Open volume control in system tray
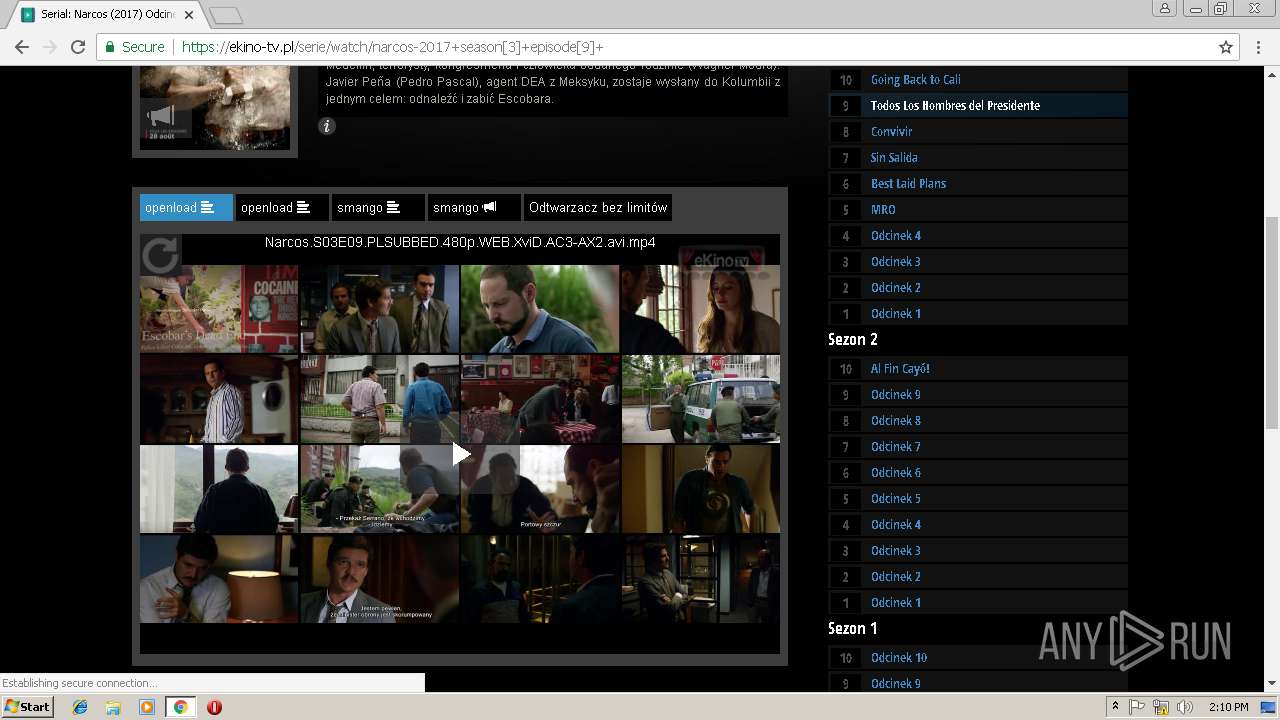The height and width of the screenshot is (720, 1280). pyautogui.click(x=1185, y=707)
